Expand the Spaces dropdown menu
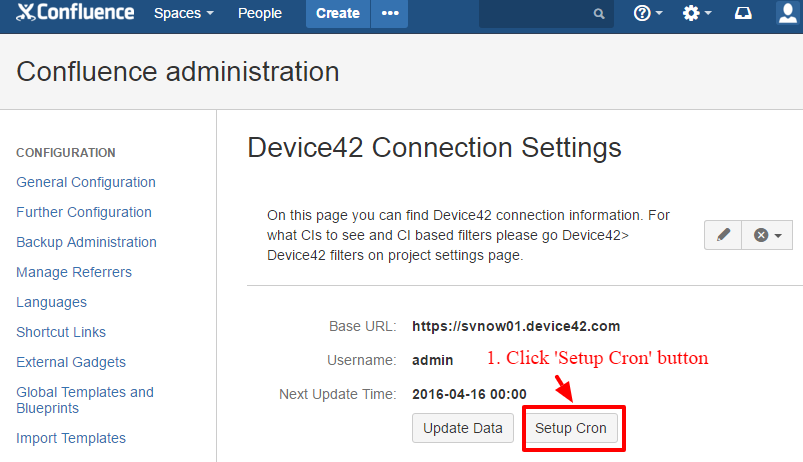Image resolution: width=803 pixels, height=462 pixels. pos(184,14)
